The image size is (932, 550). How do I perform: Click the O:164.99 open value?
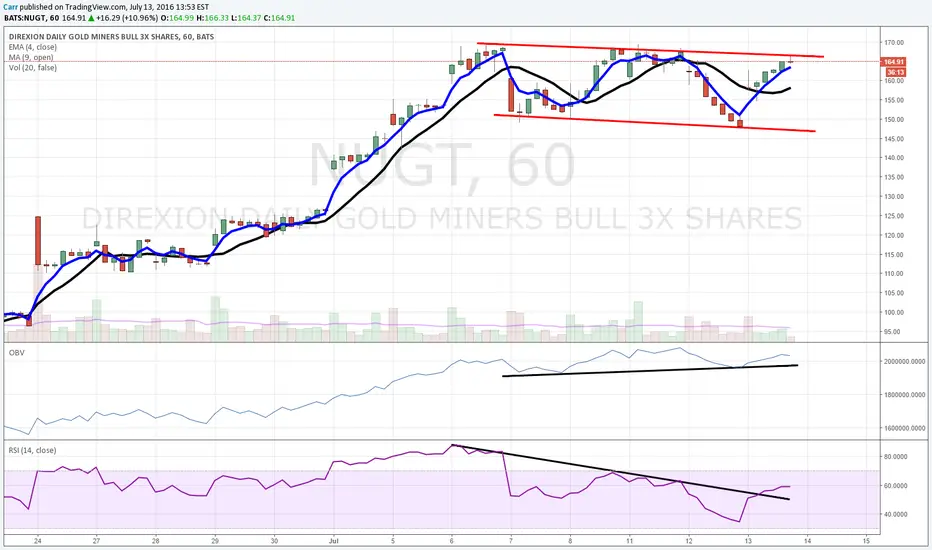pyautogui.click(x=177, y=18)
